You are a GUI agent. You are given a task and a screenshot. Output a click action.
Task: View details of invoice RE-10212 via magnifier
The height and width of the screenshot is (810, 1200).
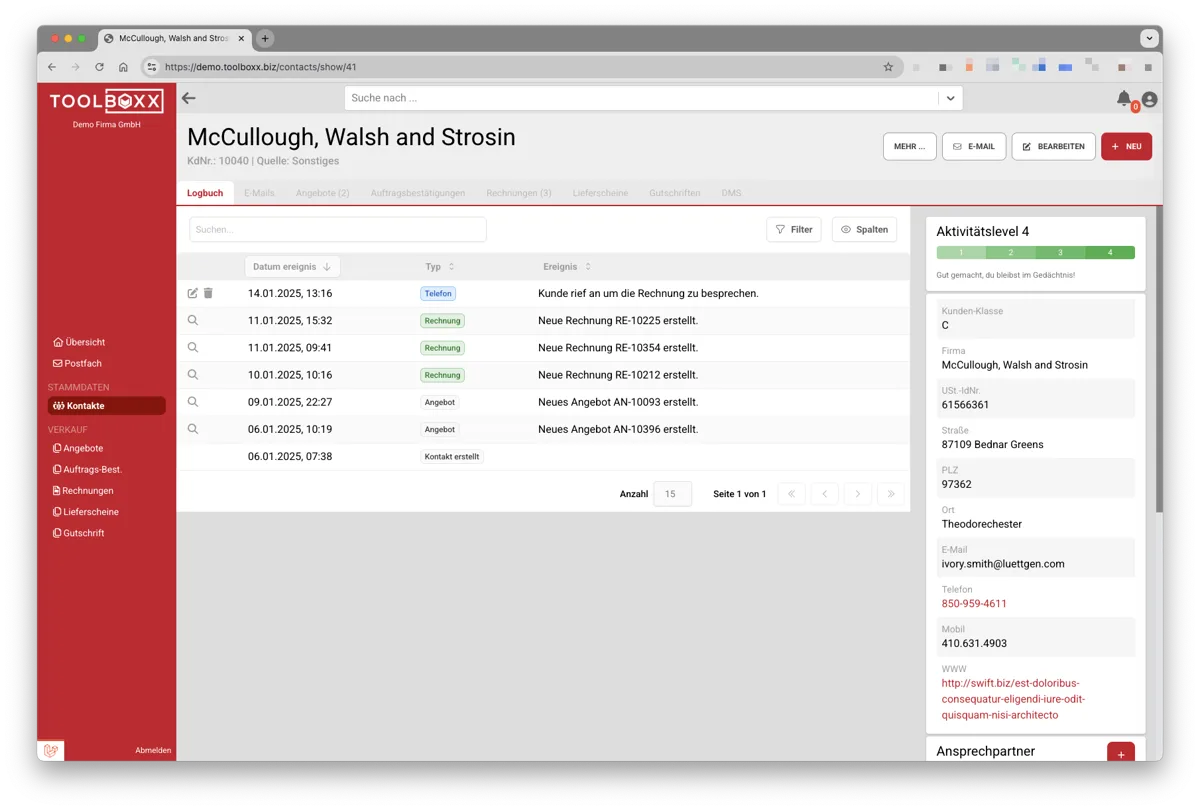pos(193,374)
